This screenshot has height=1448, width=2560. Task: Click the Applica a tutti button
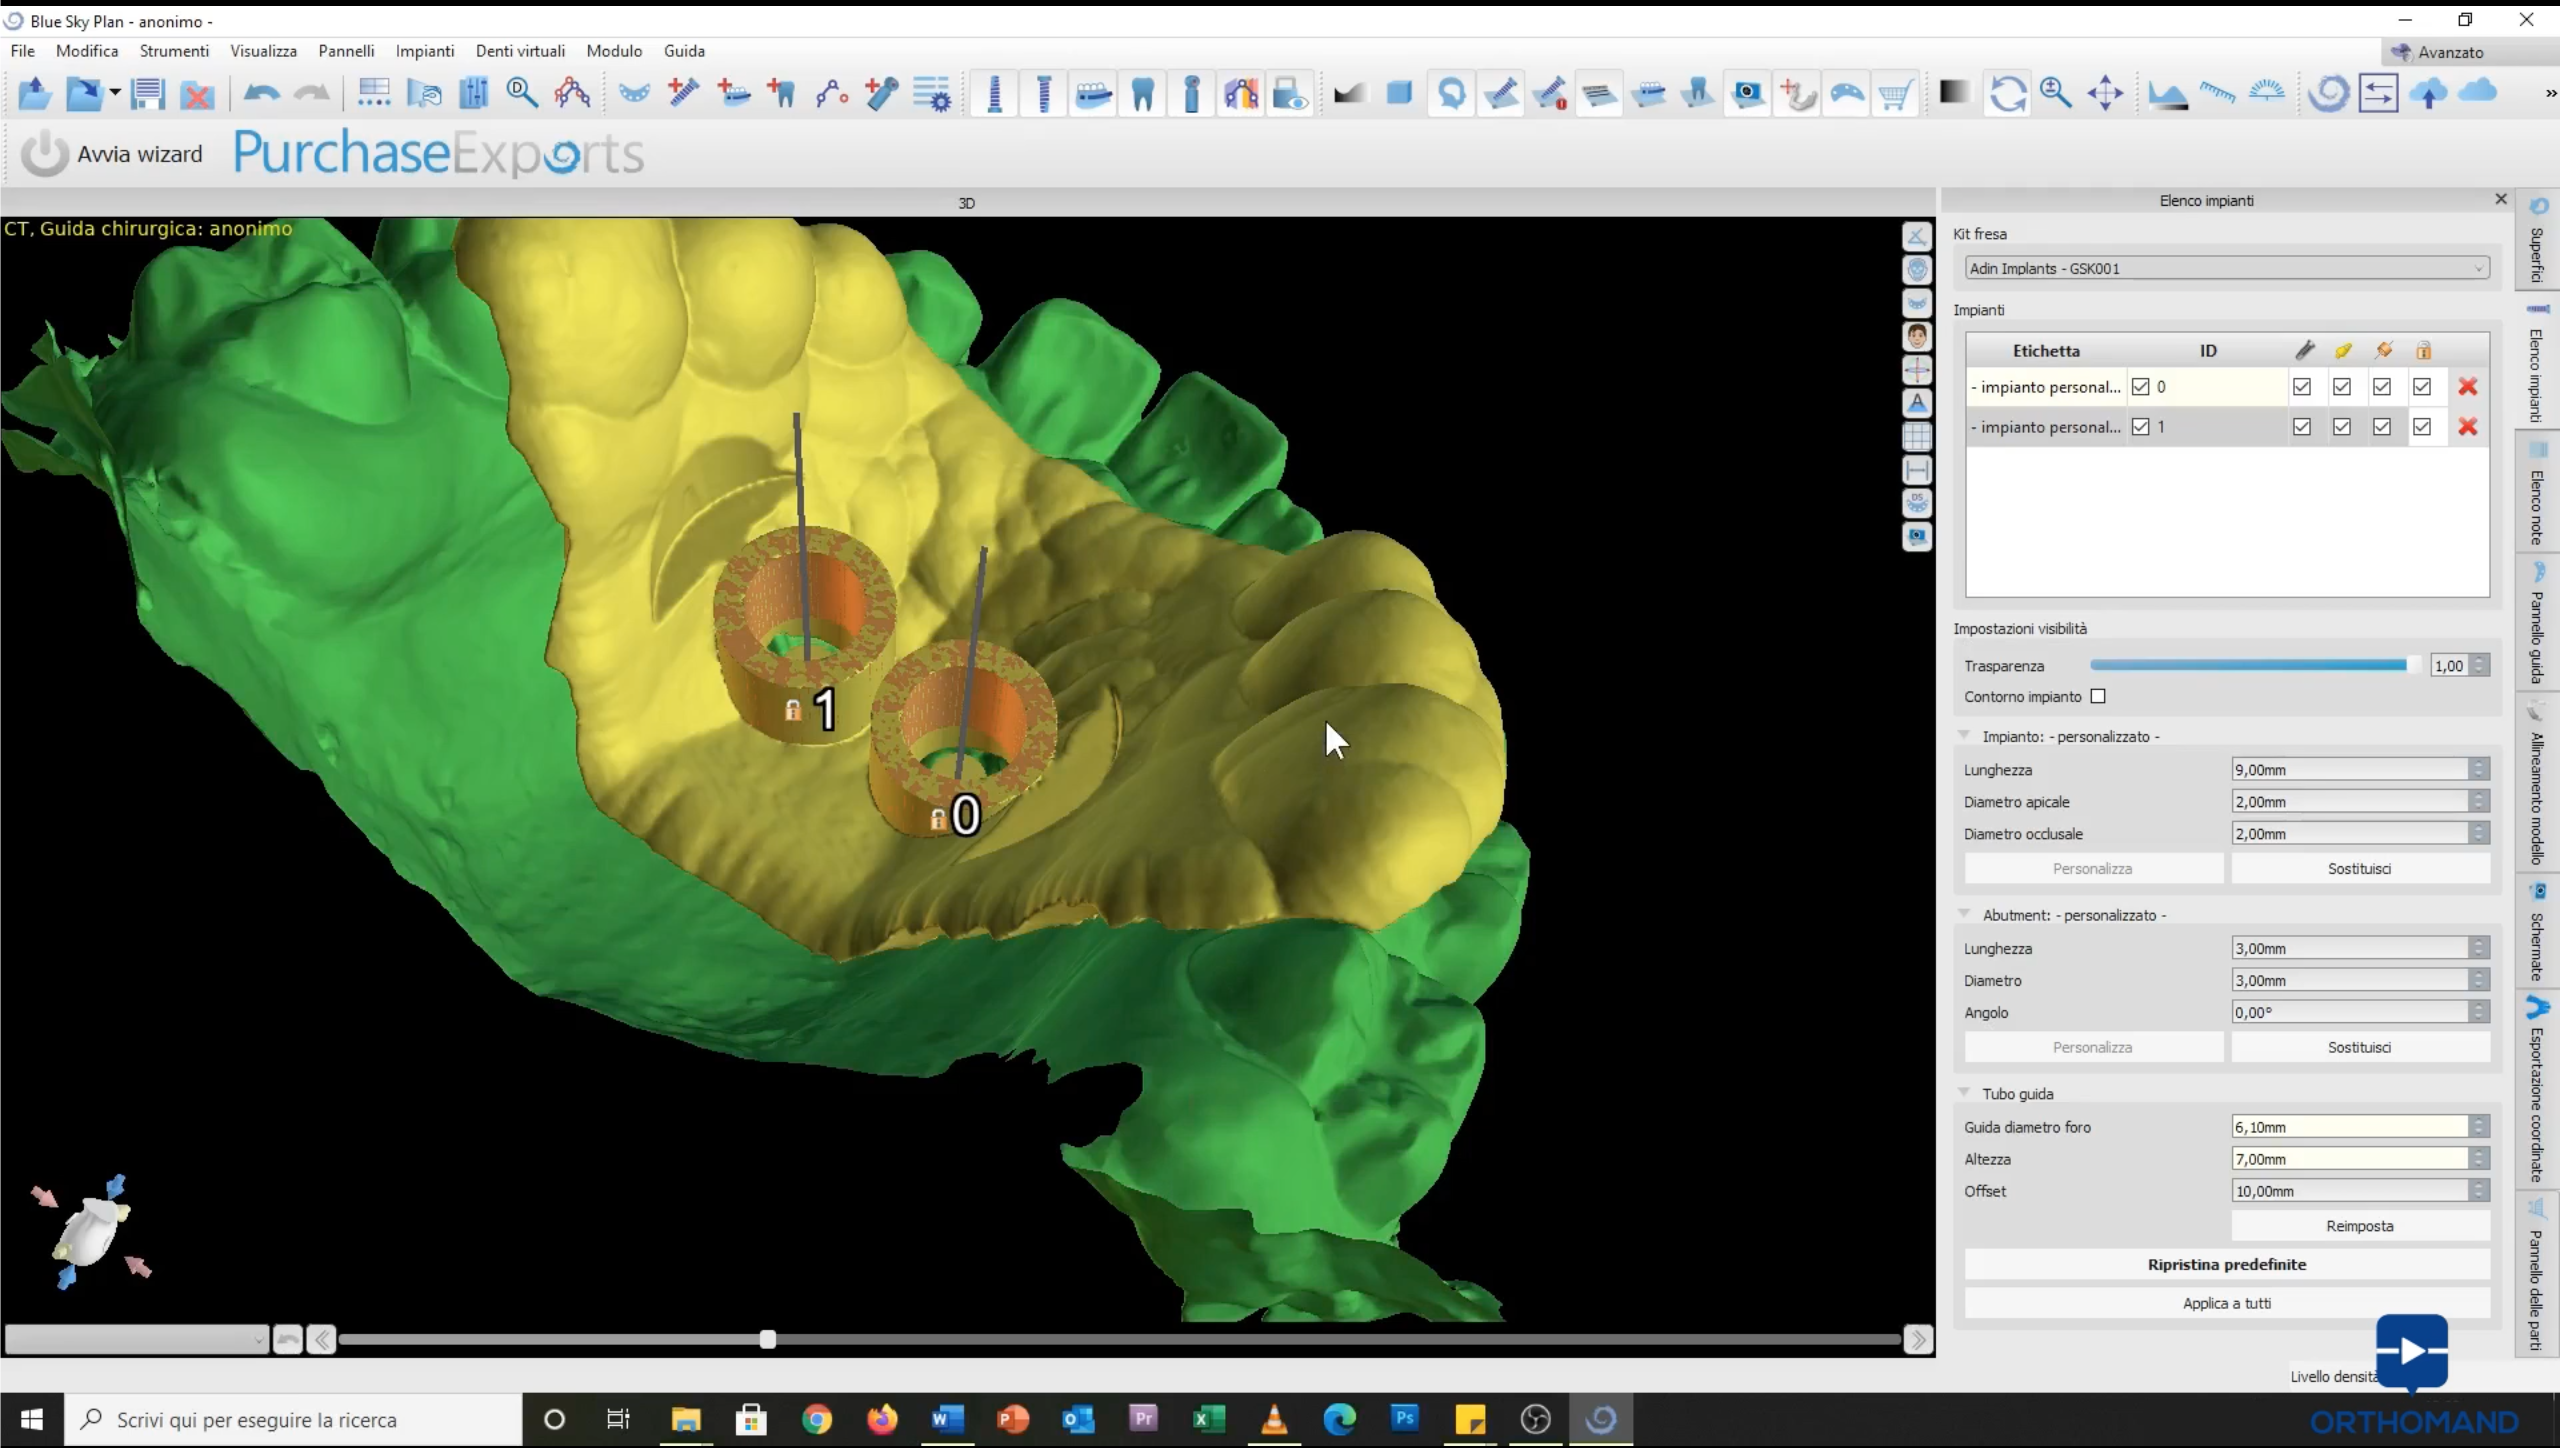(2226, 1303)
